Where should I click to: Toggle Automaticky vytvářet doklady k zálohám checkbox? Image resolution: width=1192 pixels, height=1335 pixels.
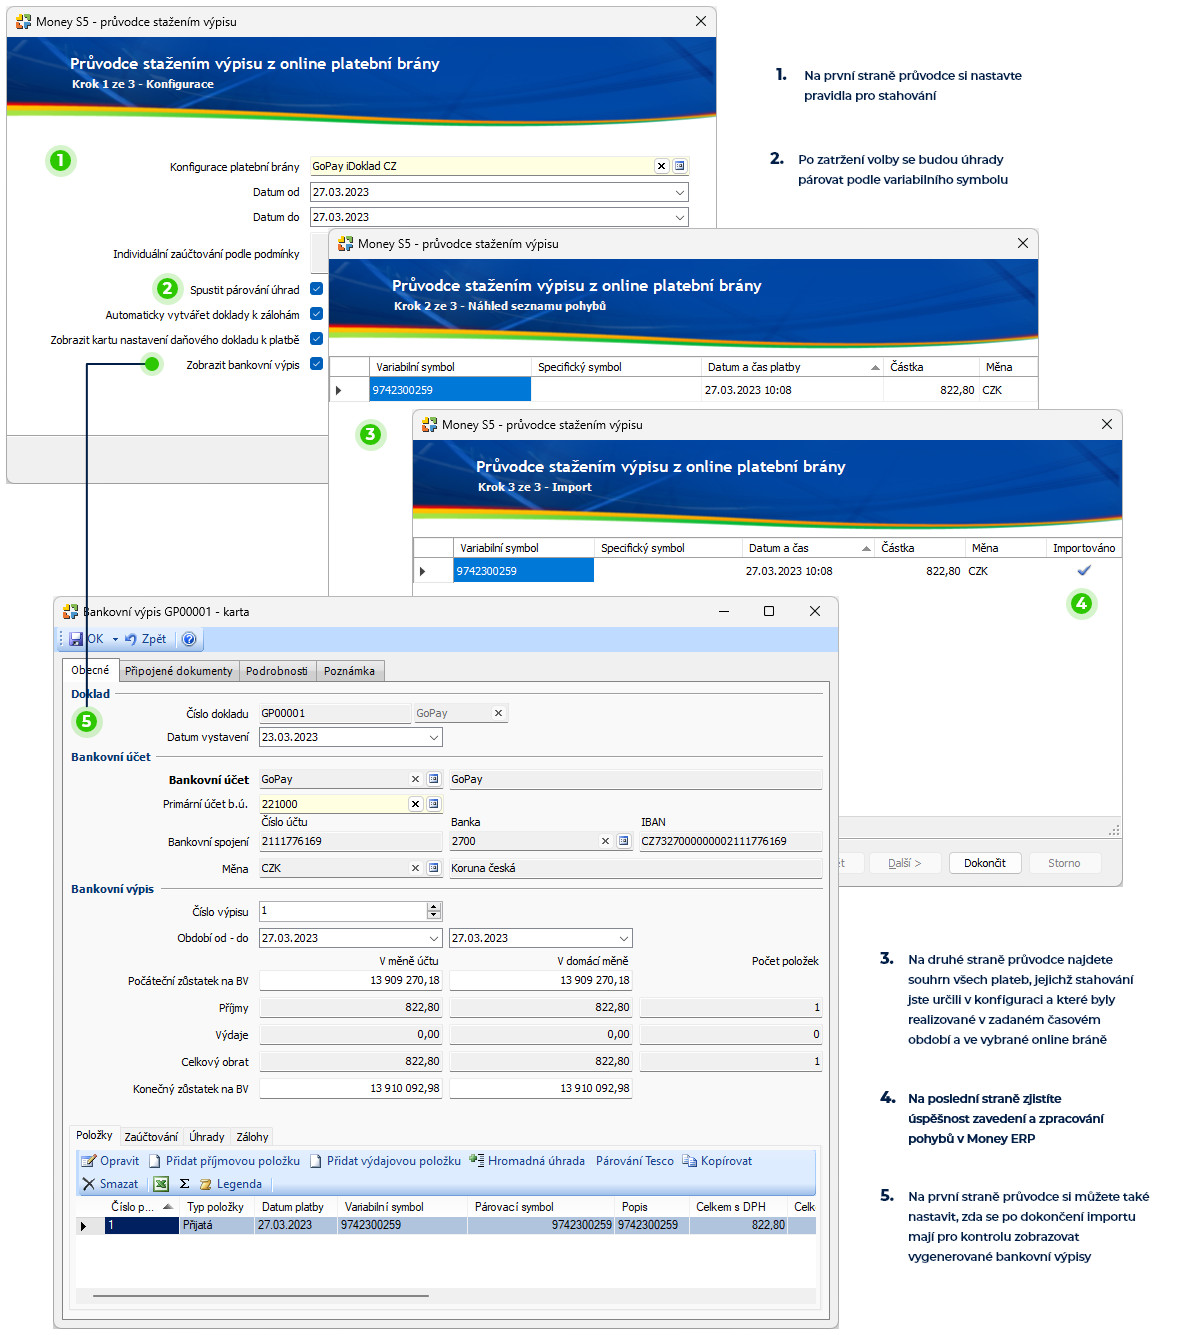pos(316,314)
